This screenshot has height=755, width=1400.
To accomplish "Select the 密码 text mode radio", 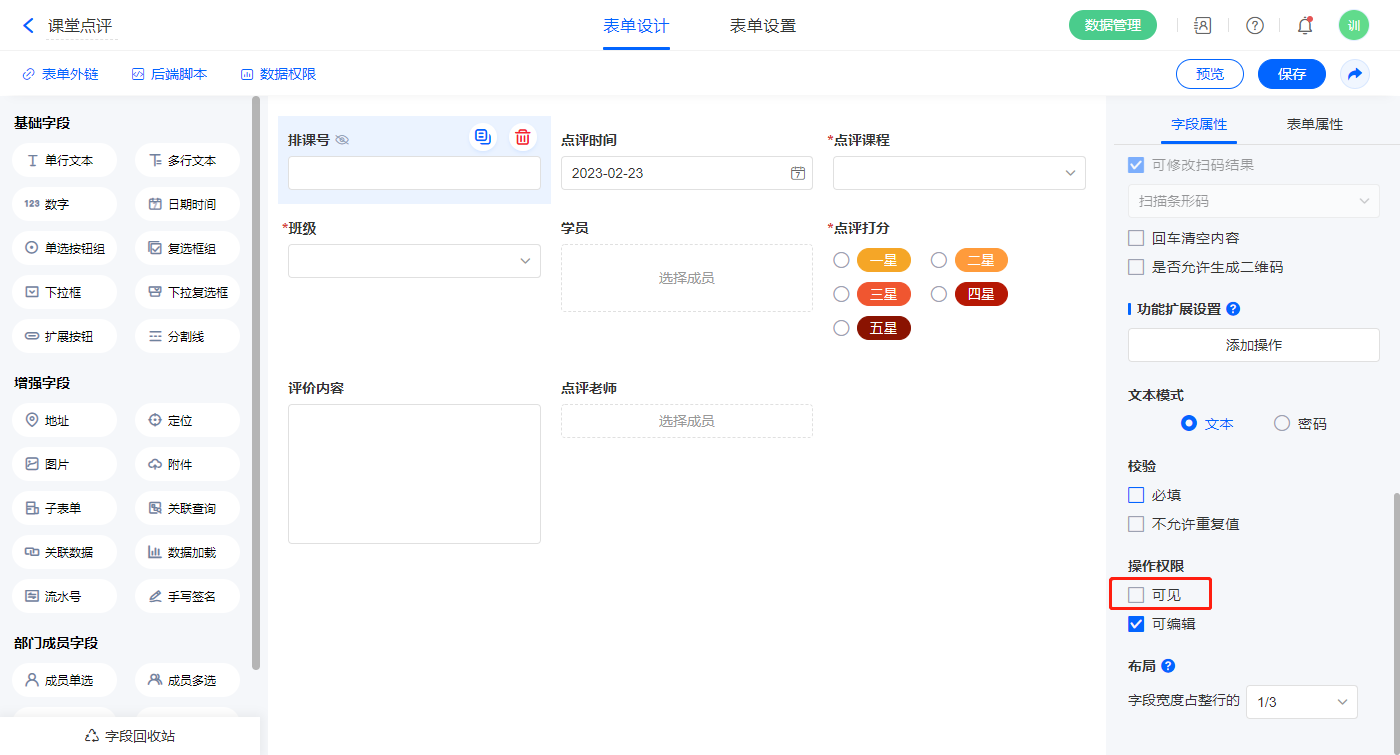I will (1282, 423).
